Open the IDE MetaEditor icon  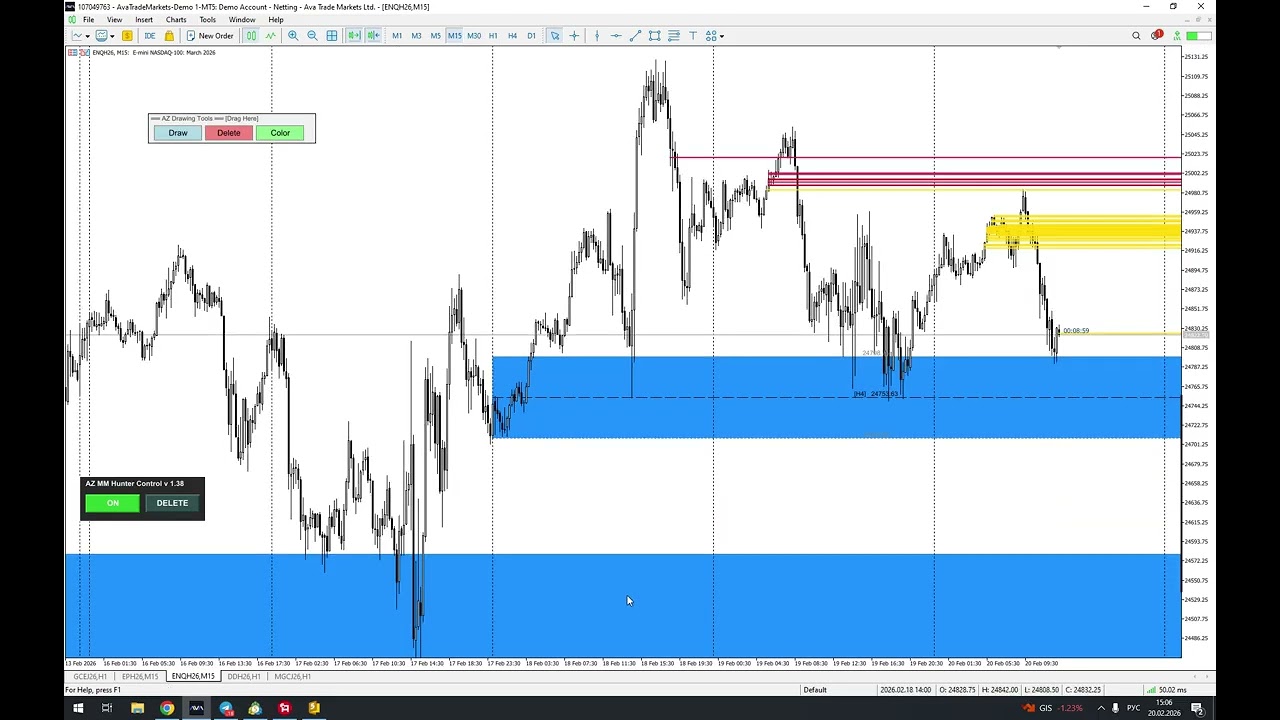149,36
